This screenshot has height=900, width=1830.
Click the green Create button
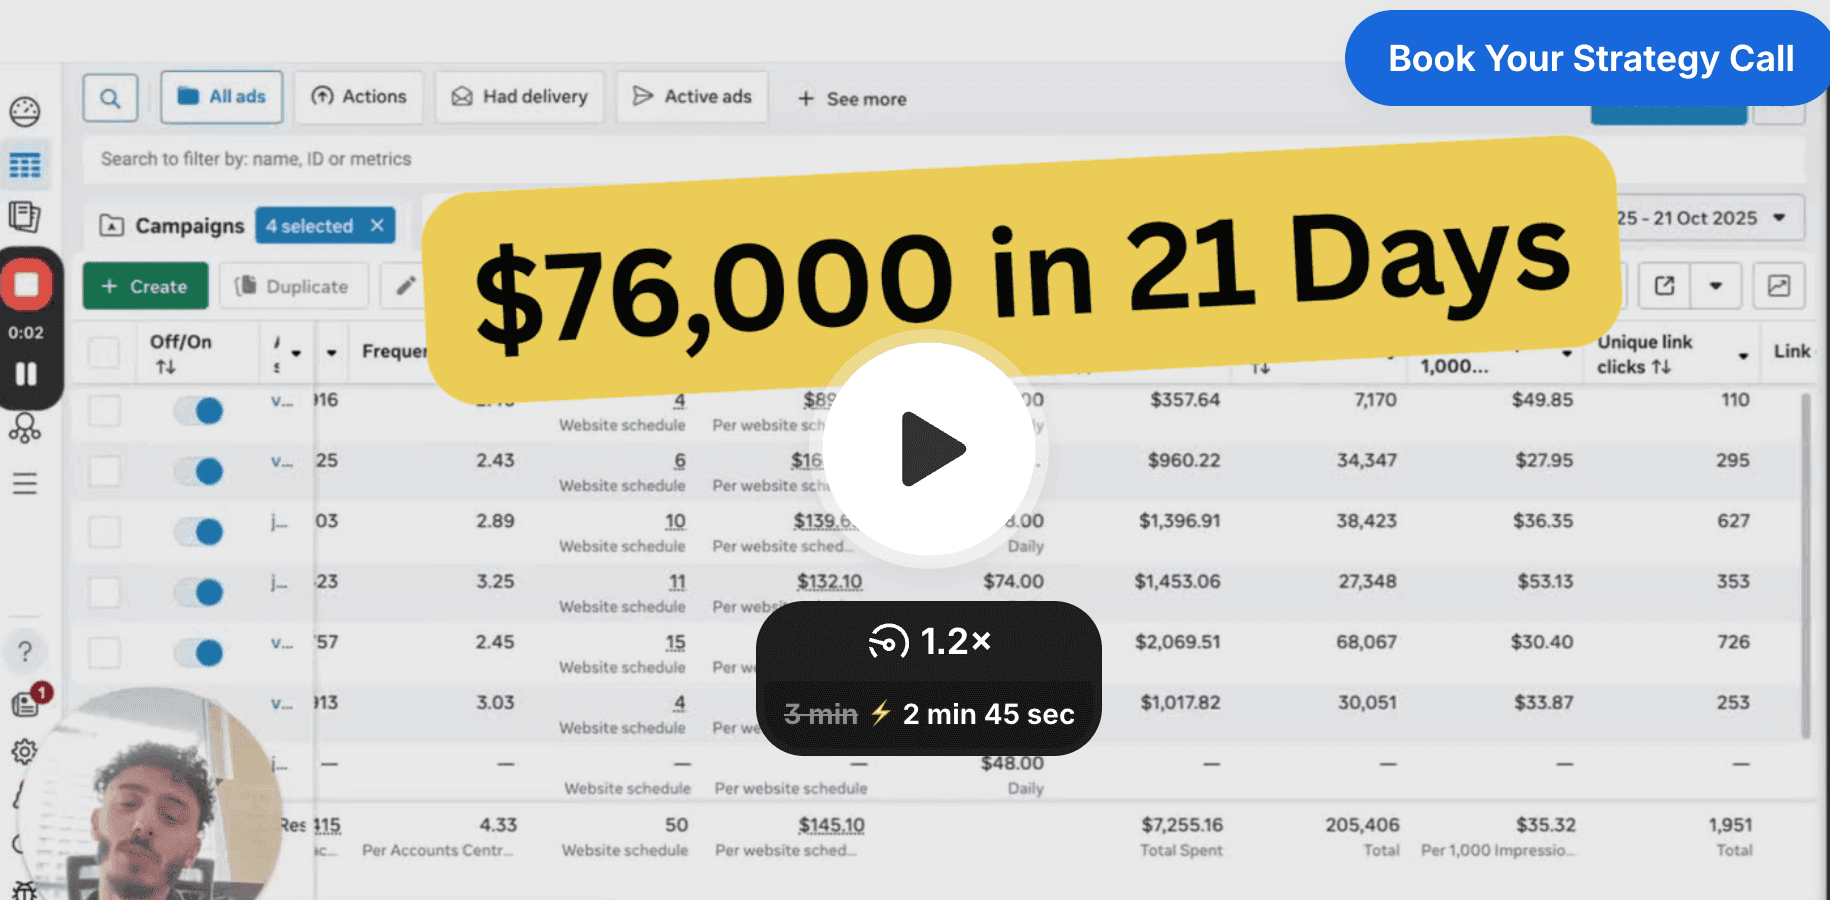145,286
